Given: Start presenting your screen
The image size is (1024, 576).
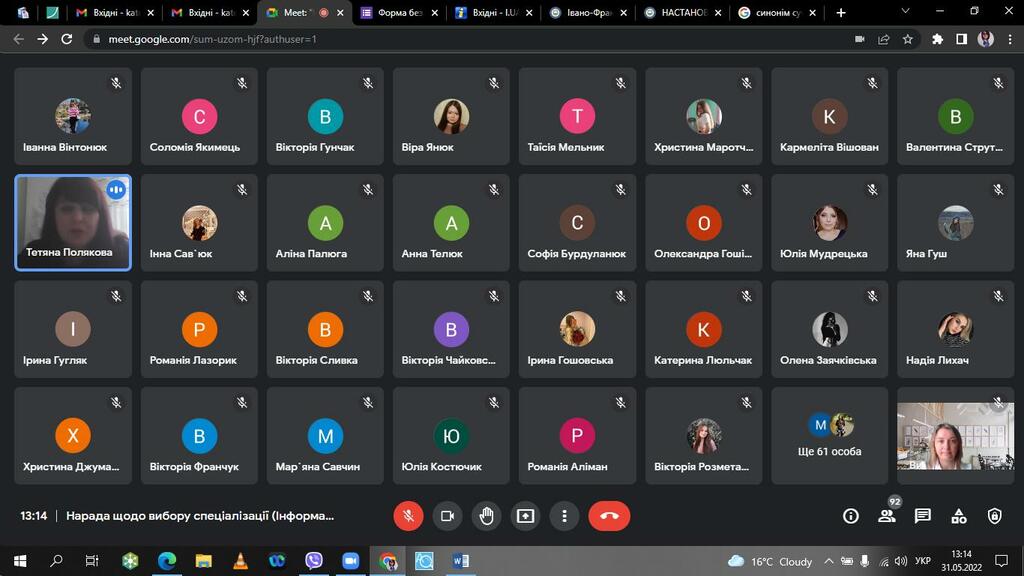Looking at the screenshot, I should coord(526,516).
